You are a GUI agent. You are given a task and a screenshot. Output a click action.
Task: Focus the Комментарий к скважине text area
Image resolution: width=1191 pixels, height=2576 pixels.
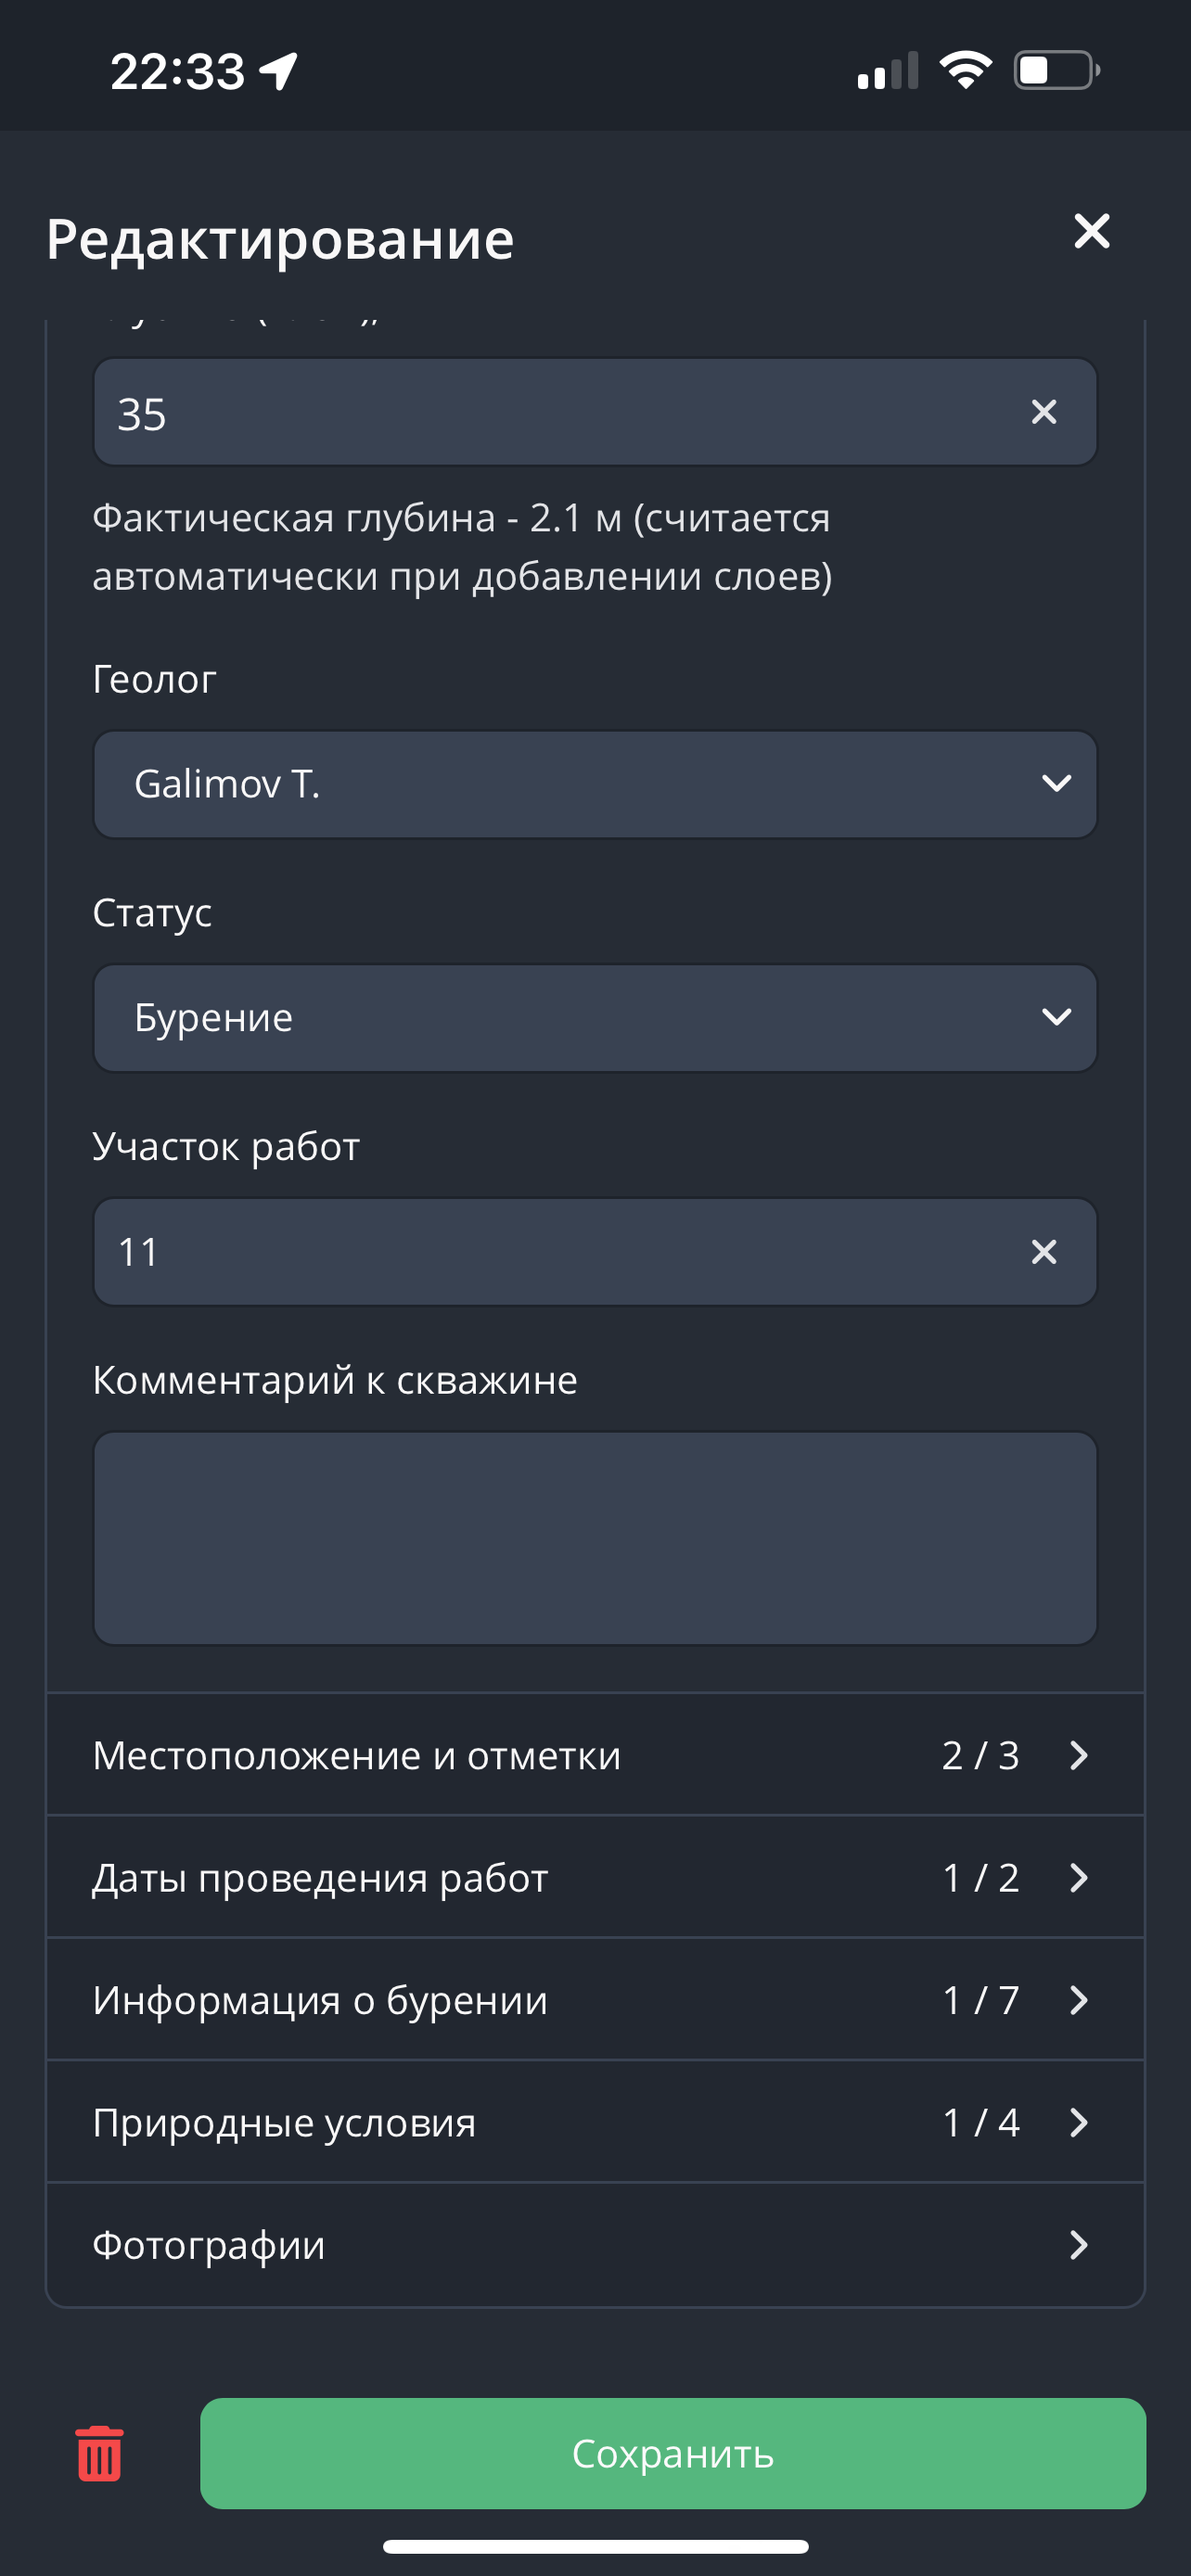coord(595,1538)
